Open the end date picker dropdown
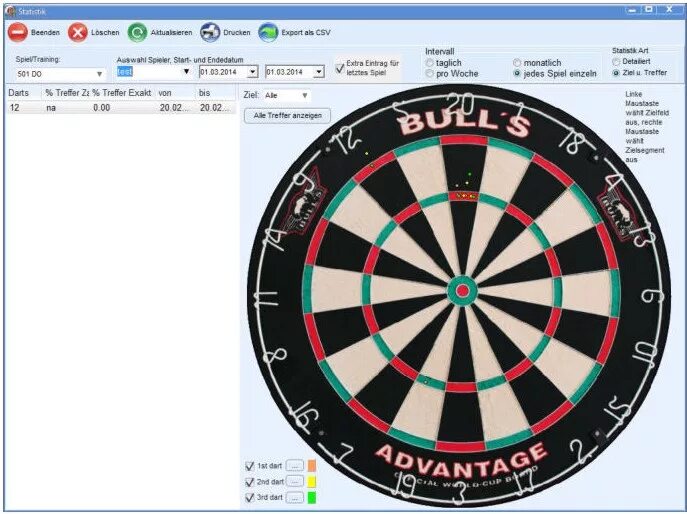Screen dimensions: 687x514 pyautogui.click(x=319, y=72)
